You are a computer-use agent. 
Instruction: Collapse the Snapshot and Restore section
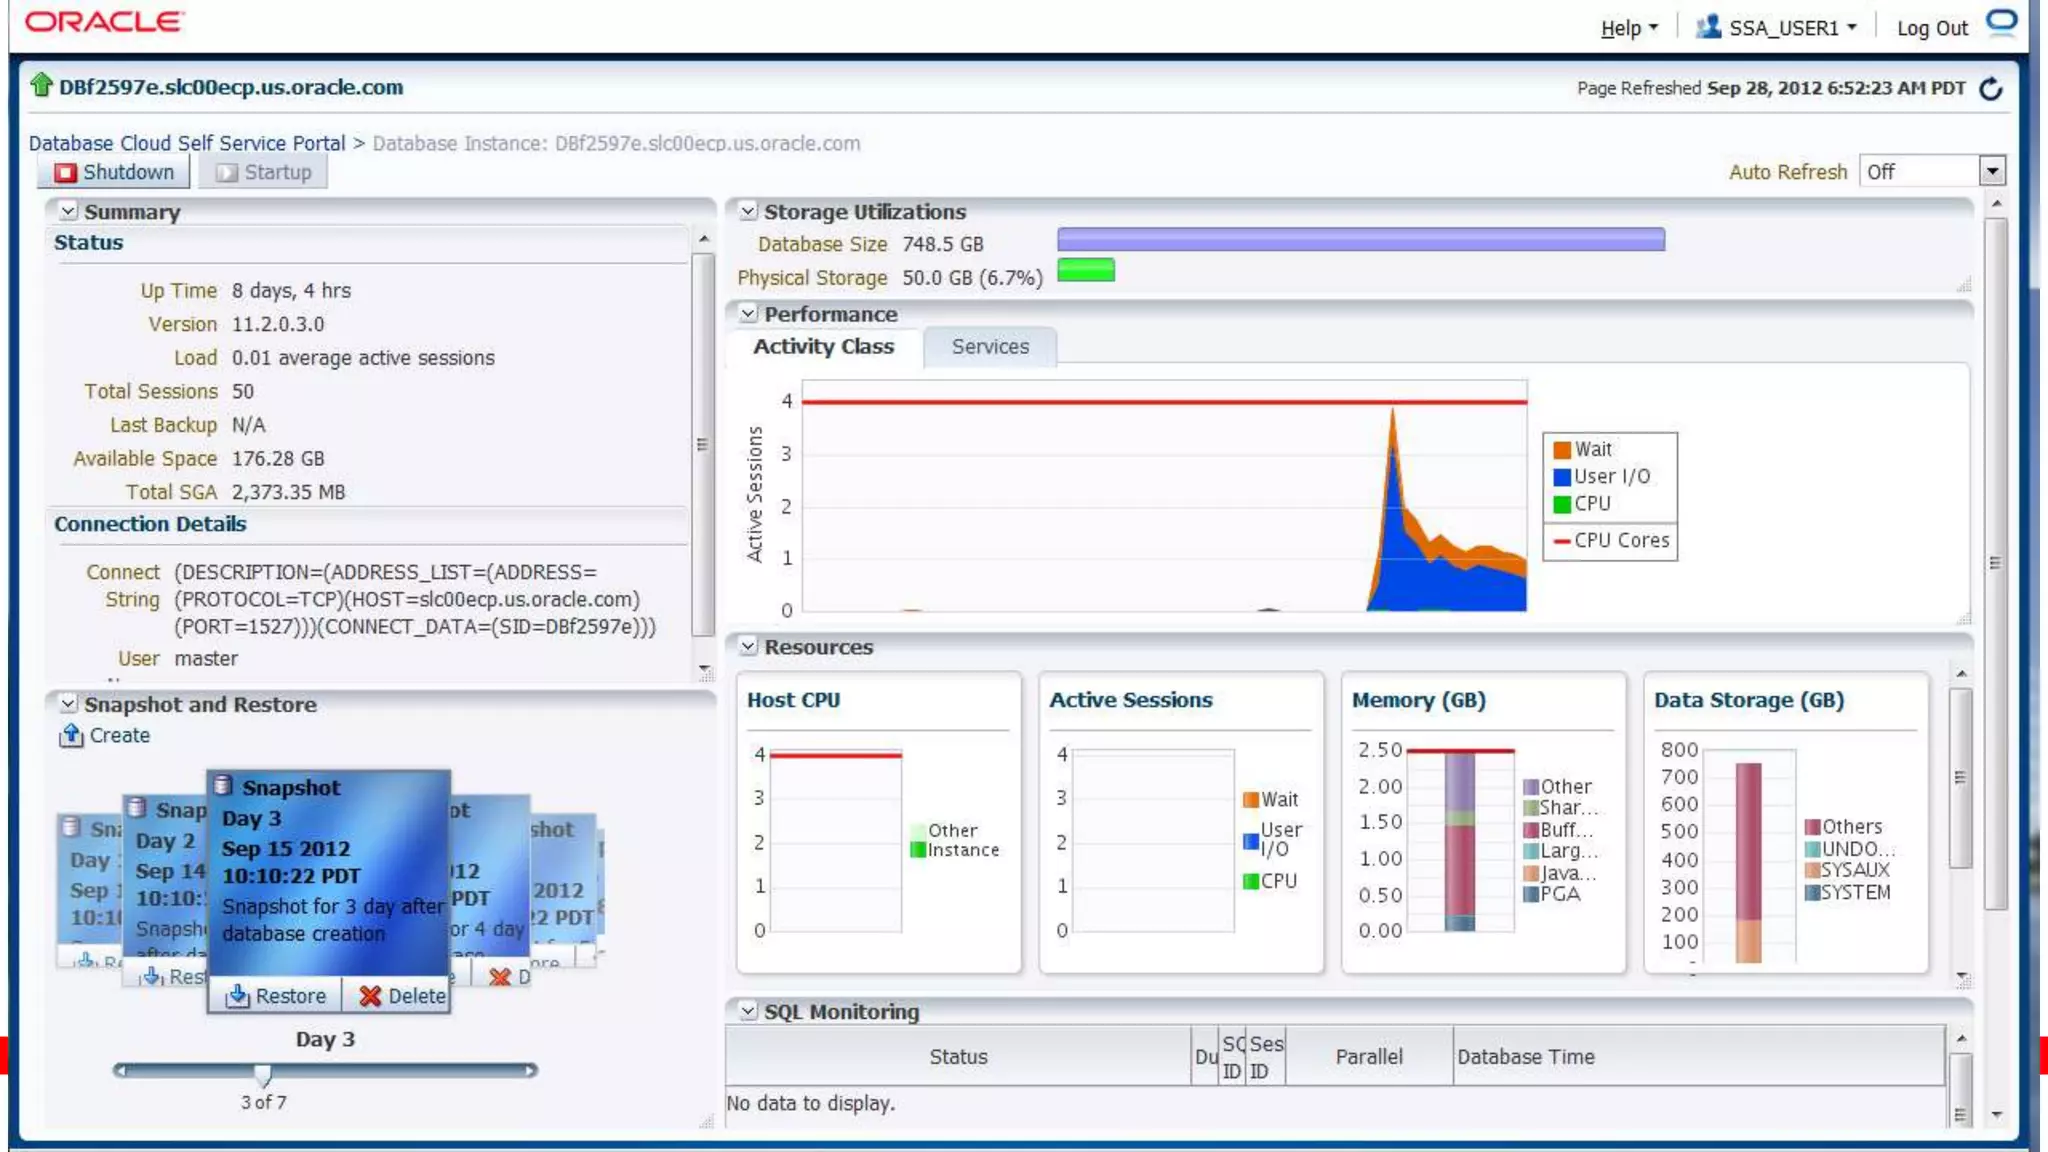click(x=68, y=704)
